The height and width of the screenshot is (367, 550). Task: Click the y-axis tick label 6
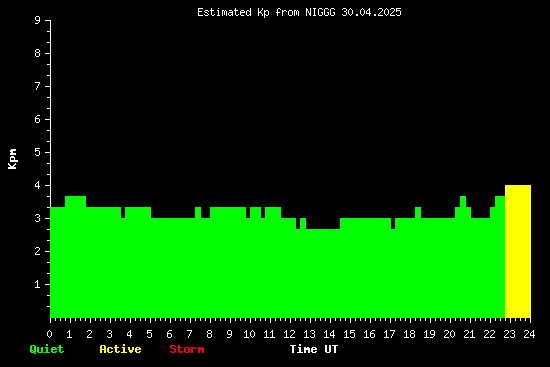[38, 119]
